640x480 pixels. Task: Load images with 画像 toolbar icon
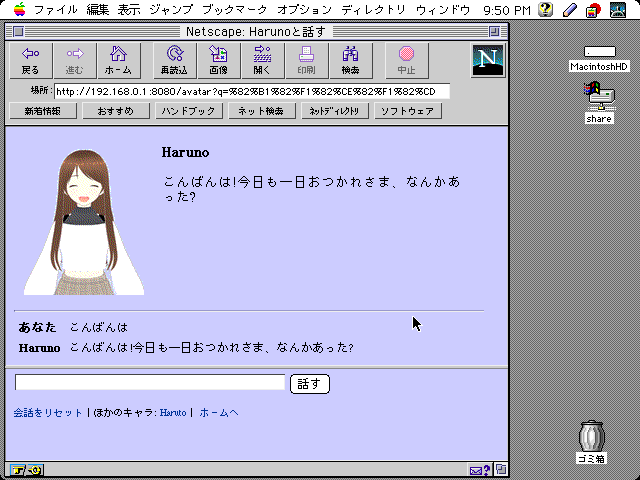point(218,60)
